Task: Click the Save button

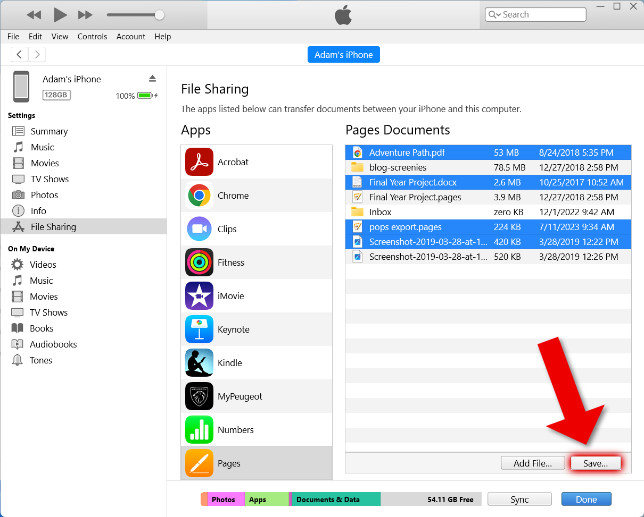Action: (595, 463)
